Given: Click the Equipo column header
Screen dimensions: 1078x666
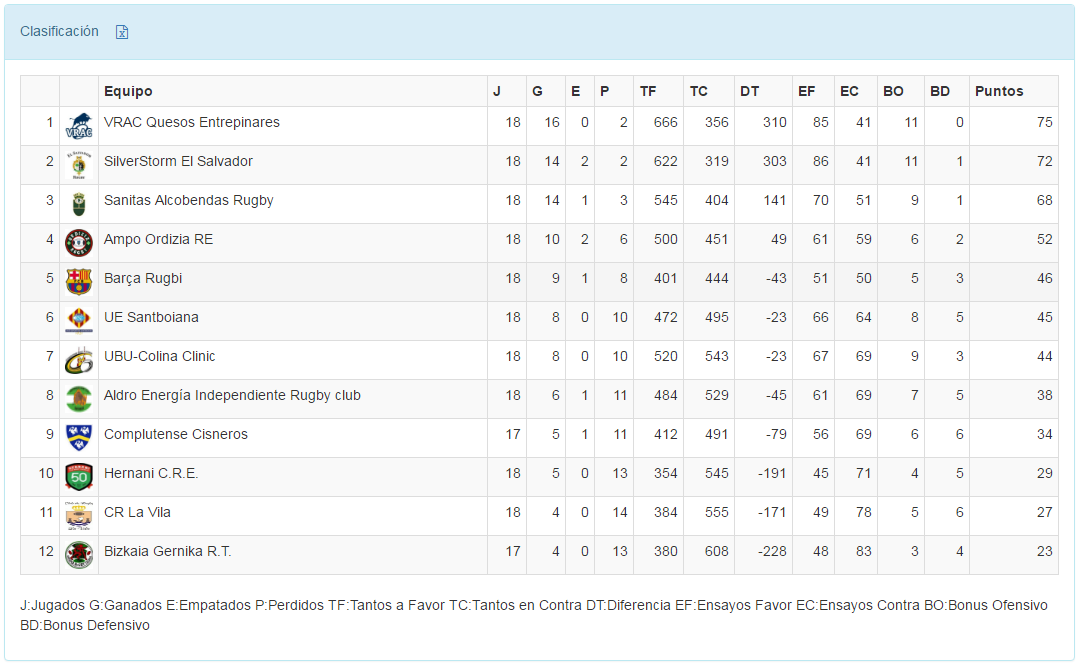Looking at the screenshot, I should point(128,91).
